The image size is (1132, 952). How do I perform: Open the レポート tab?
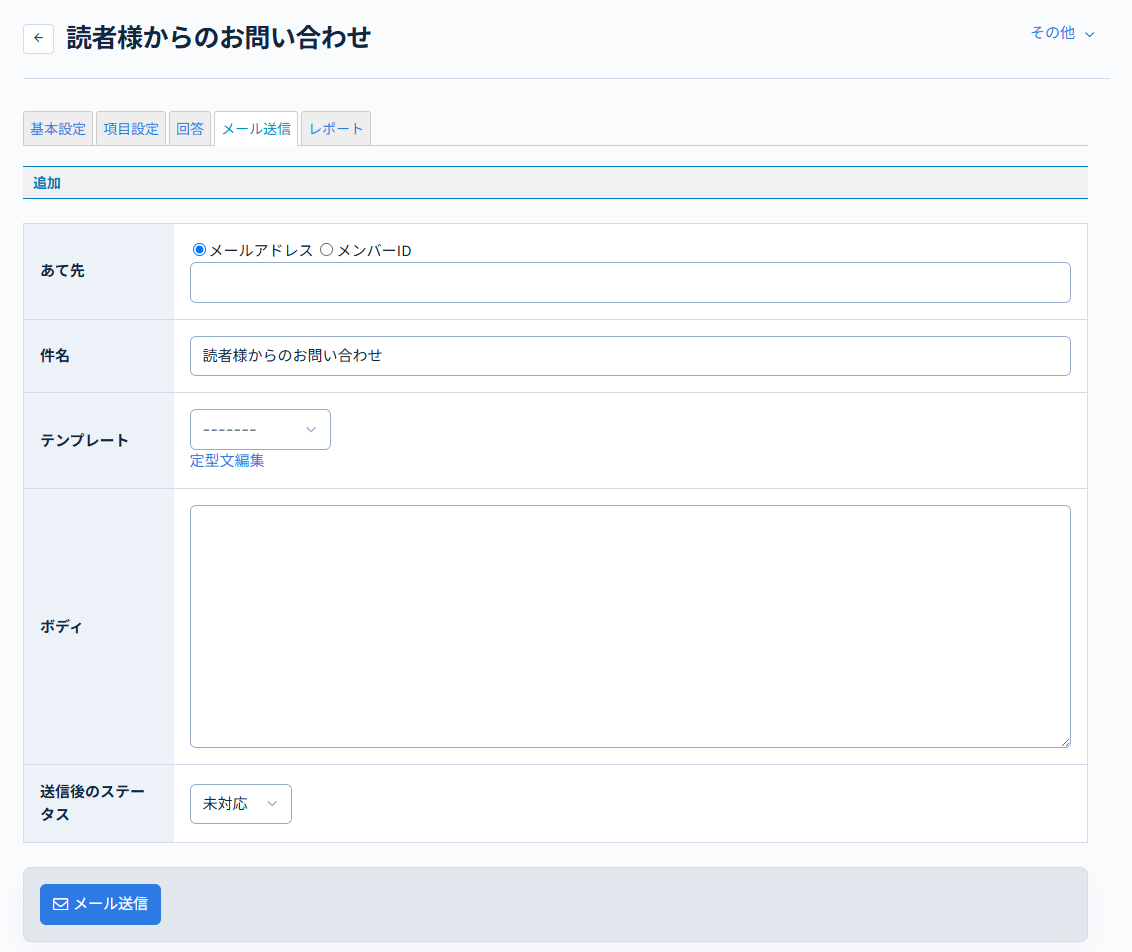coord(336,129)
